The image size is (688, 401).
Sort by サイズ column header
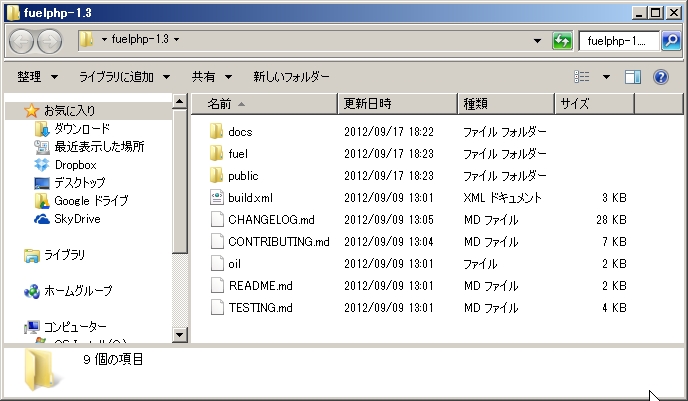point(595,104)
